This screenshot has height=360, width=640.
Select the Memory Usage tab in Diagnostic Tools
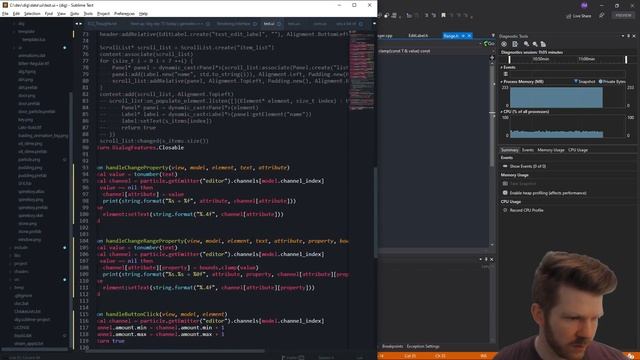[551, 150]
